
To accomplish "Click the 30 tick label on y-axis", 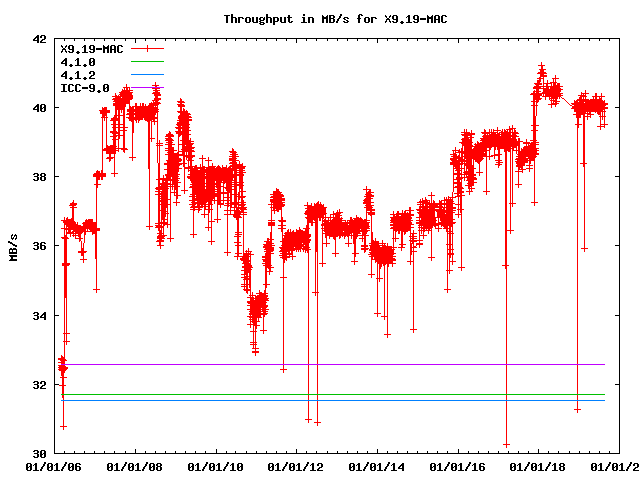I will [38, 454].
